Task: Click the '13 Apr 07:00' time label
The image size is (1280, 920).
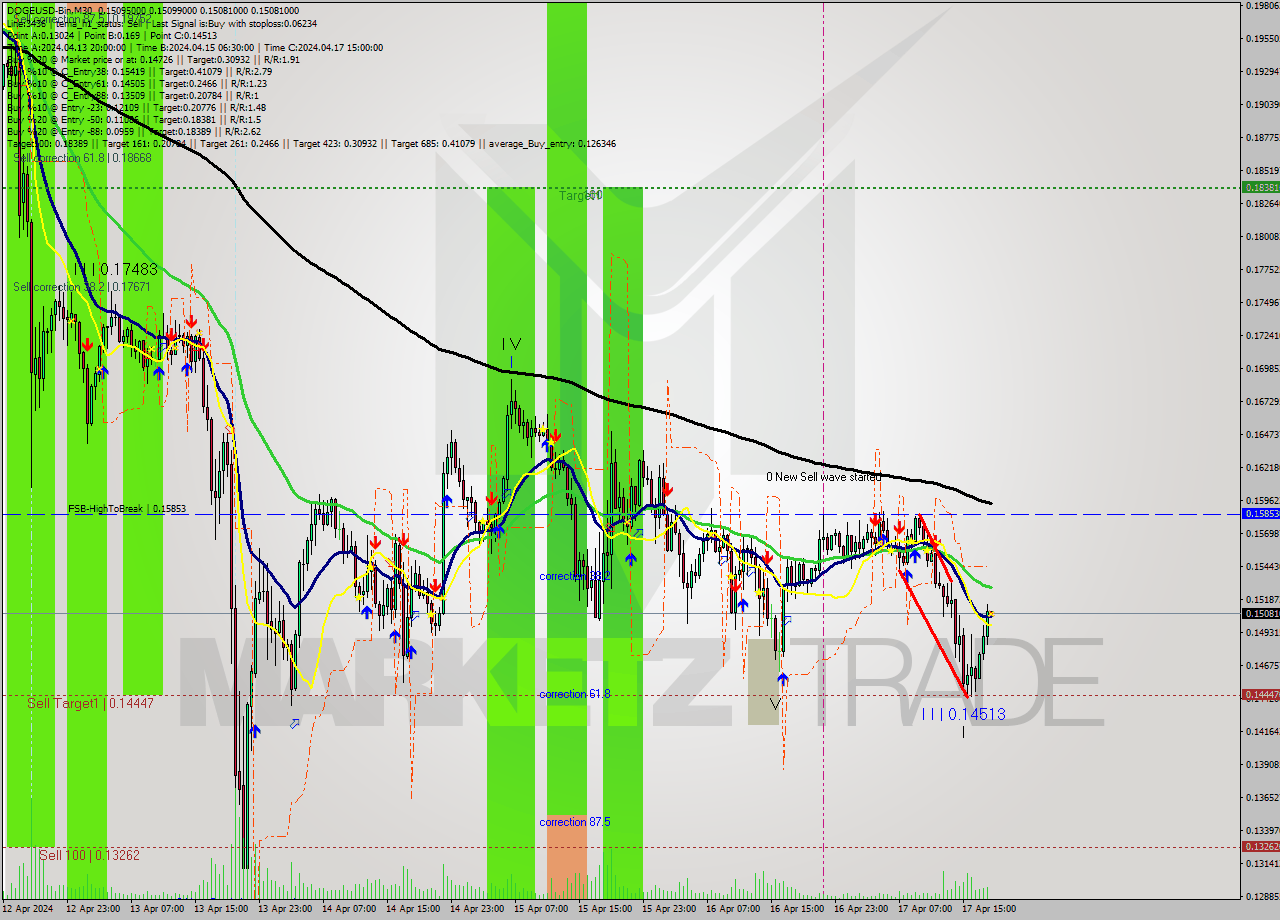Action: point(157,909)
